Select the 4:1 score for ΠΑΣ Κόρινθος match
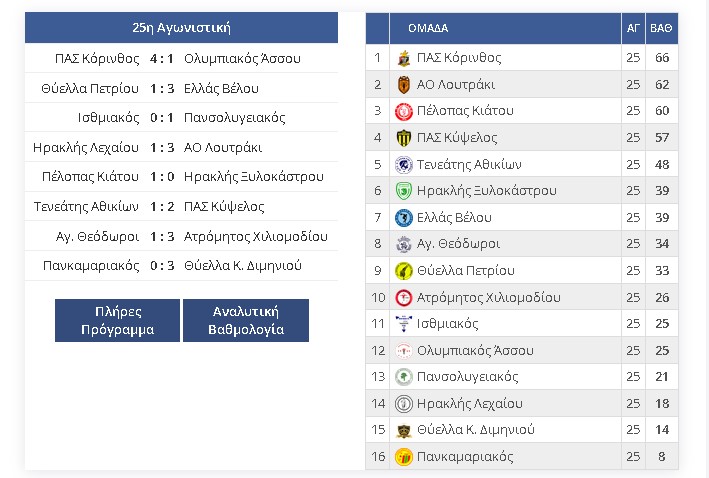This screenshot has width=709, height=478. point(161,59)
